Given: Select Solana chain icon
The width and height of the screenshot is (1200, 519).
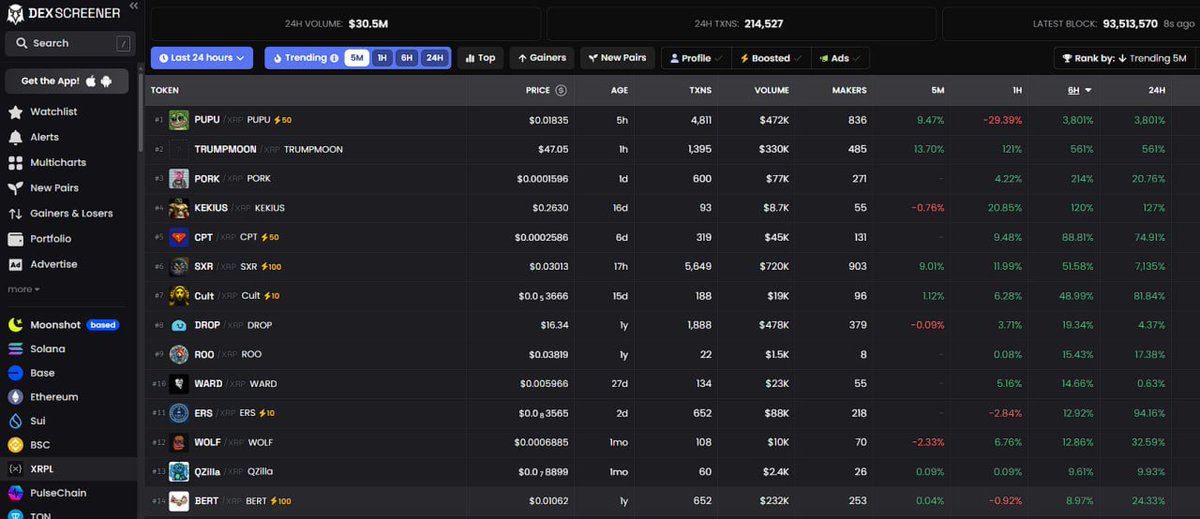Looking at the screenshot, I should (x=15, y=349).
